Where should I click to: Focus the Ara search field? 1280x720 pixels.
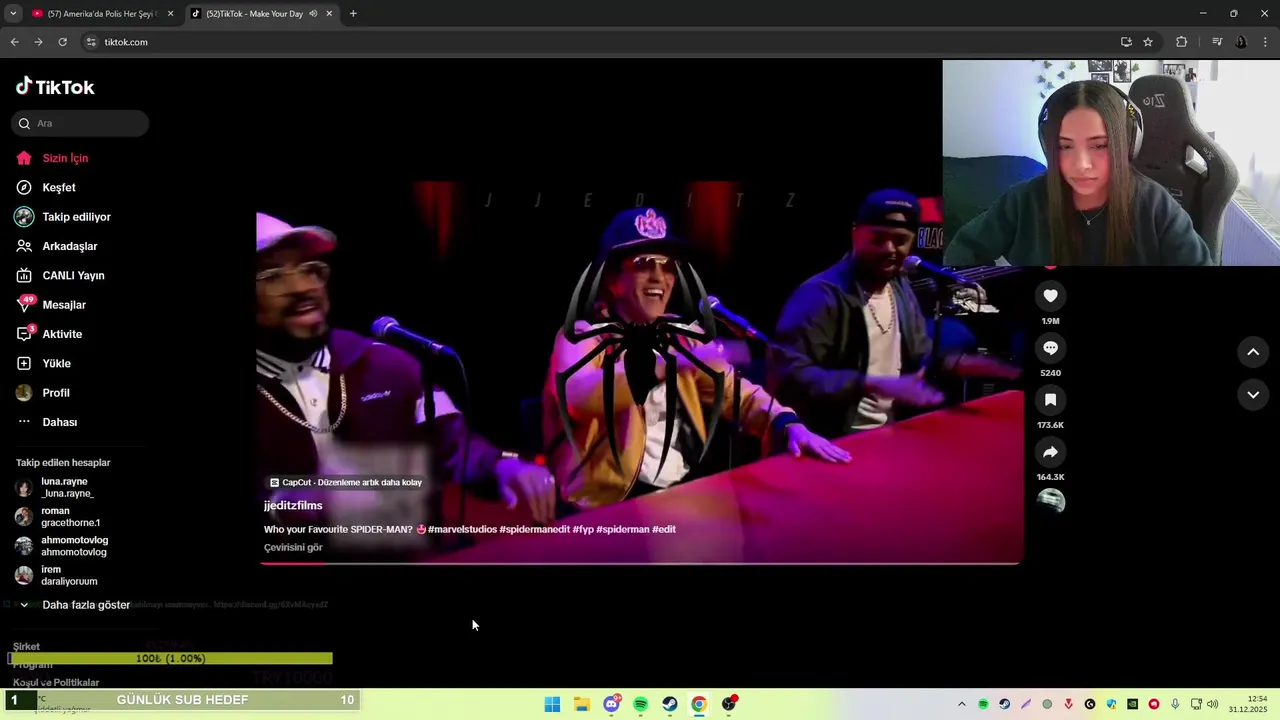click(80, 123)
